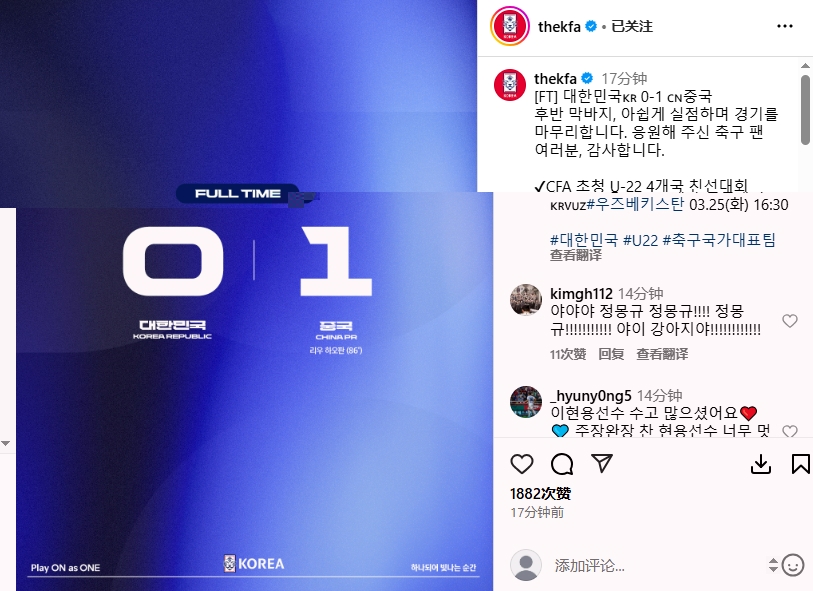Click the scroll-up arrow of caption scrollbar
The image size is (813, 591).
click(x=805, y=66)
